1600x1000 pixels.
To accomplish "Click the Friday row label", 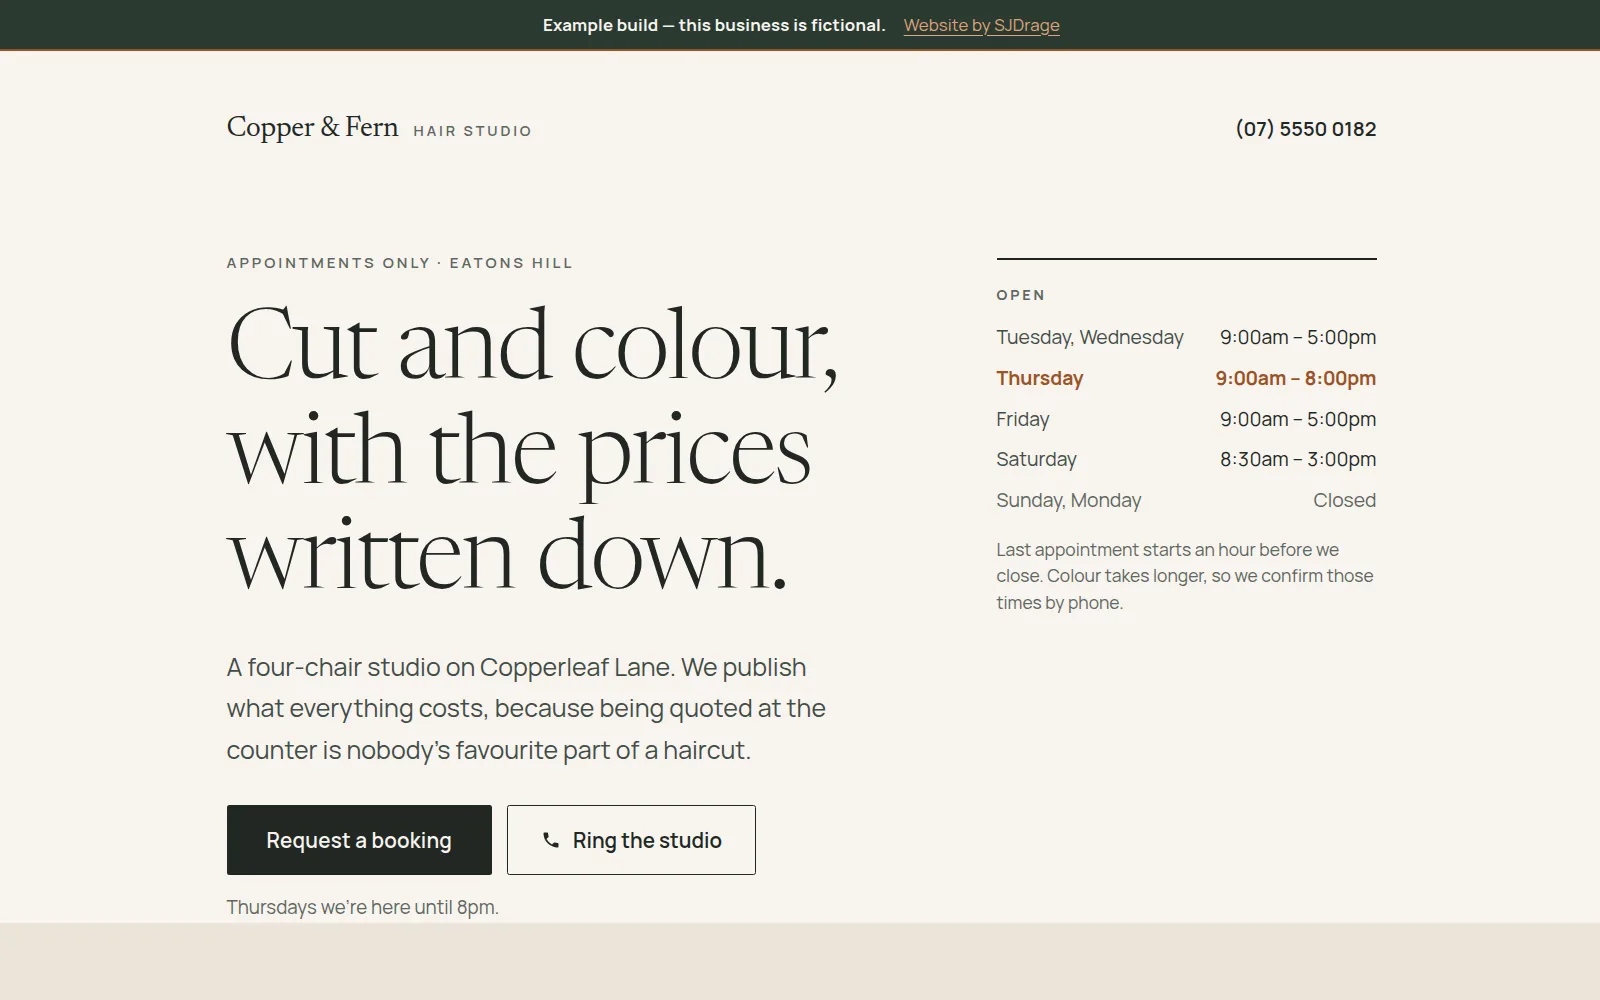I will tap(1023, 419).
